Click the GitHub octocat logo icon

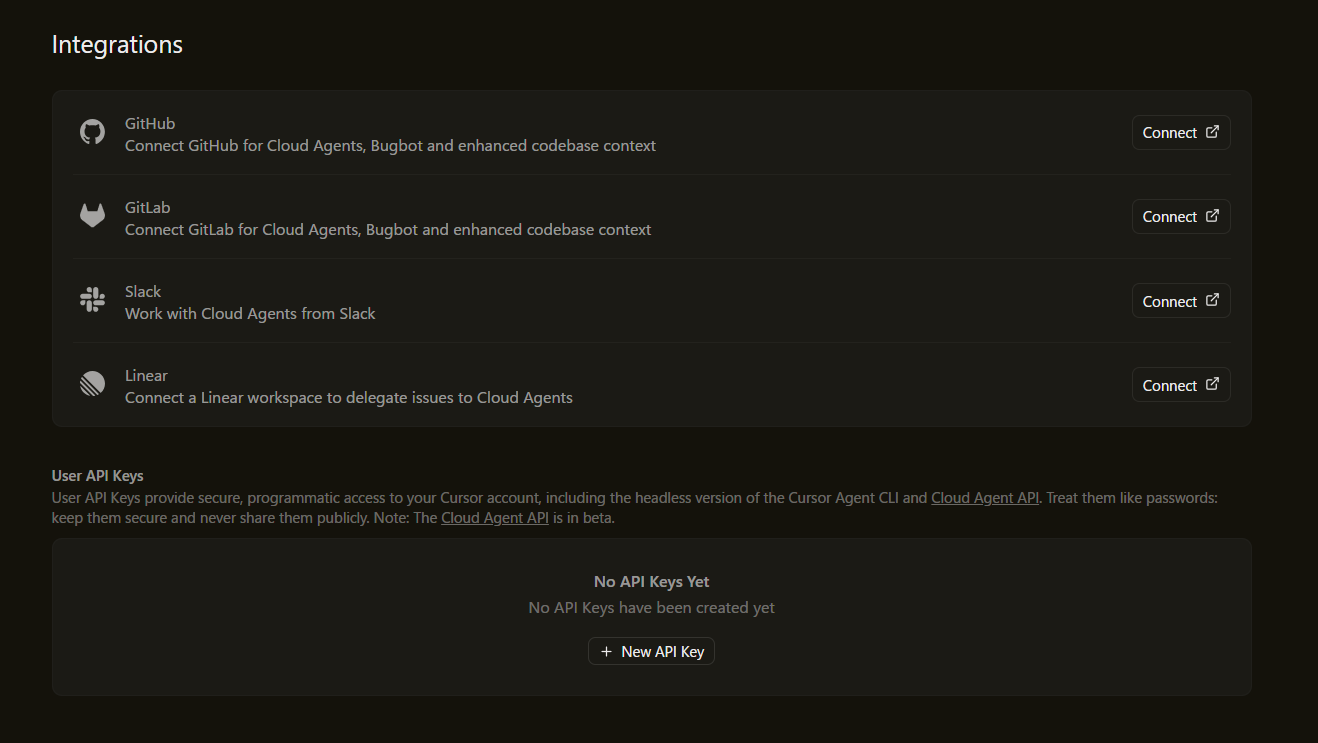point(92,133)
